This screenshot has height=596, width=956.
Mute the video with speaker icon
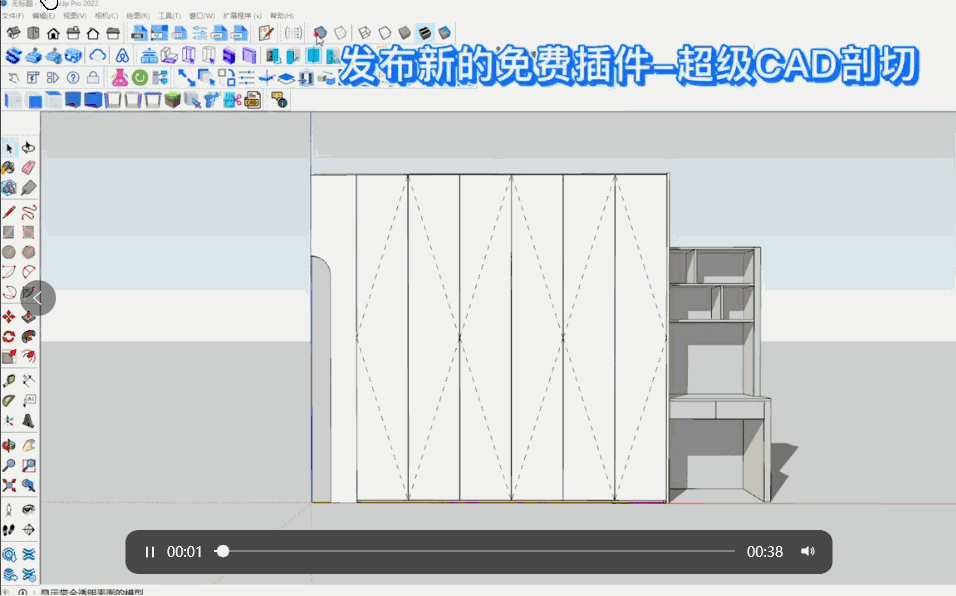pyautogui.click(x=808, y=552)
